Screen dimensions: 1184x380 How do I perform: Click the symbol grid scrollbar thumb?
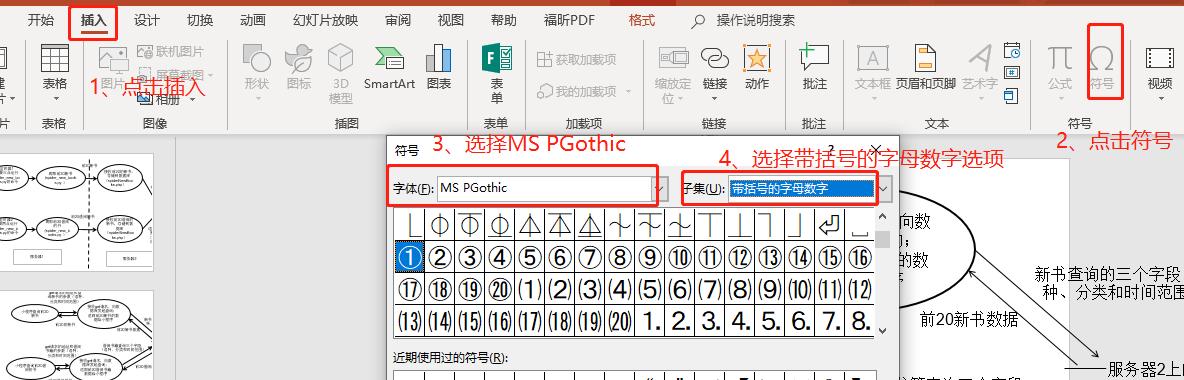[x=882, y=239]
